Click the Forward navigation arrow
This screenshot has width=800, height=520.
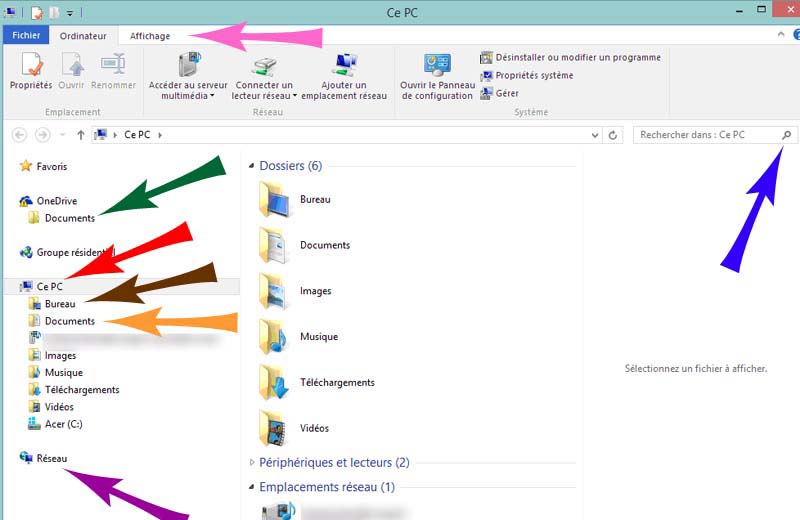tap(43, 135)
